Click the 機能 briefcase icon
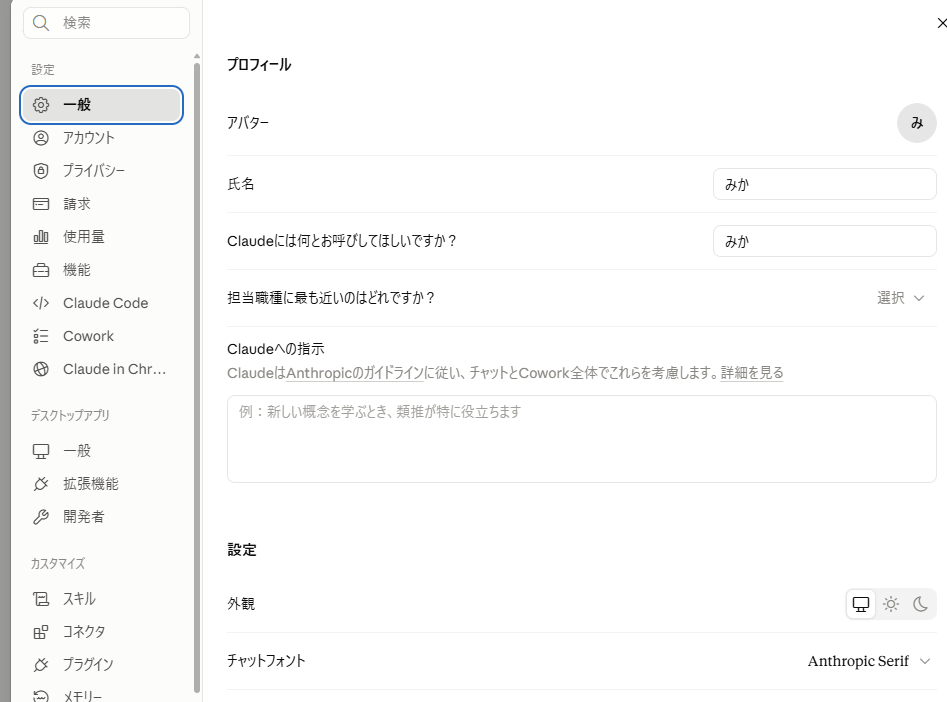Viewport: 947px width, 702px height. click(41, 270)
